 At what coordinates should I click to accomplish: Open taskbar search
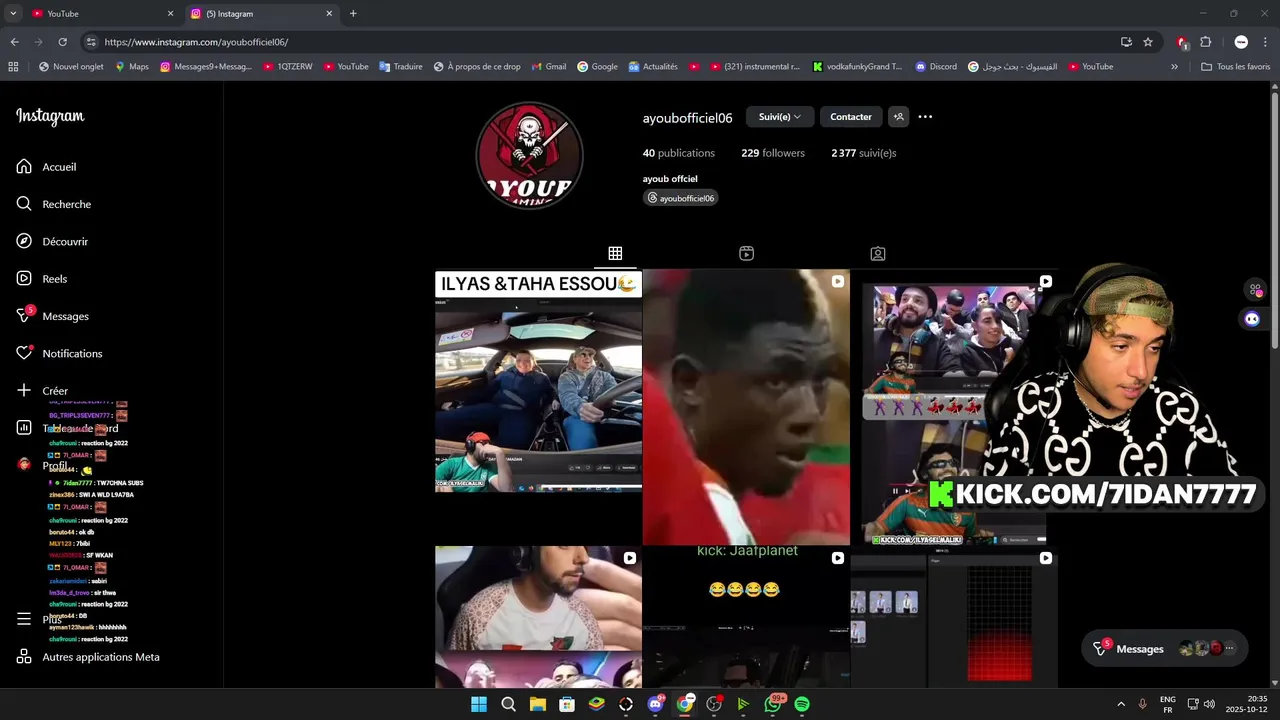(x=508, y=704)
